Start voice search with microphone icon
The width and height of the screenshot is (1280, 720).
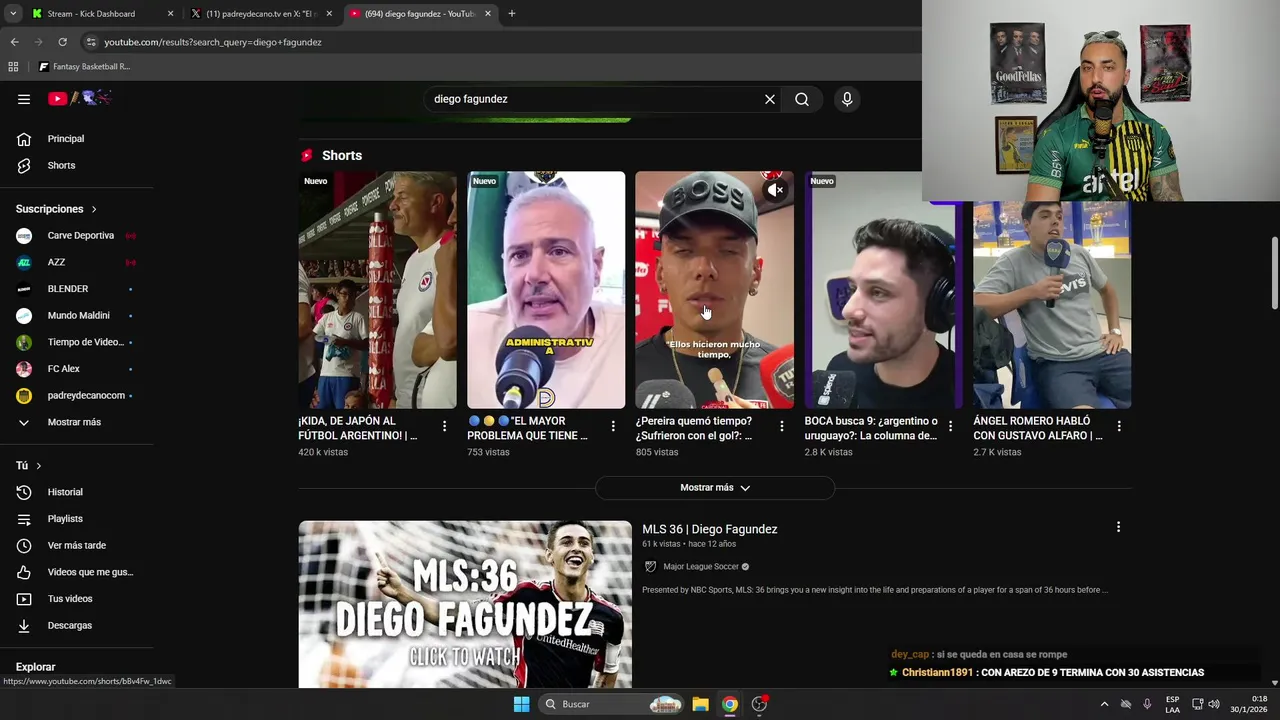click(x=847, y=99)
